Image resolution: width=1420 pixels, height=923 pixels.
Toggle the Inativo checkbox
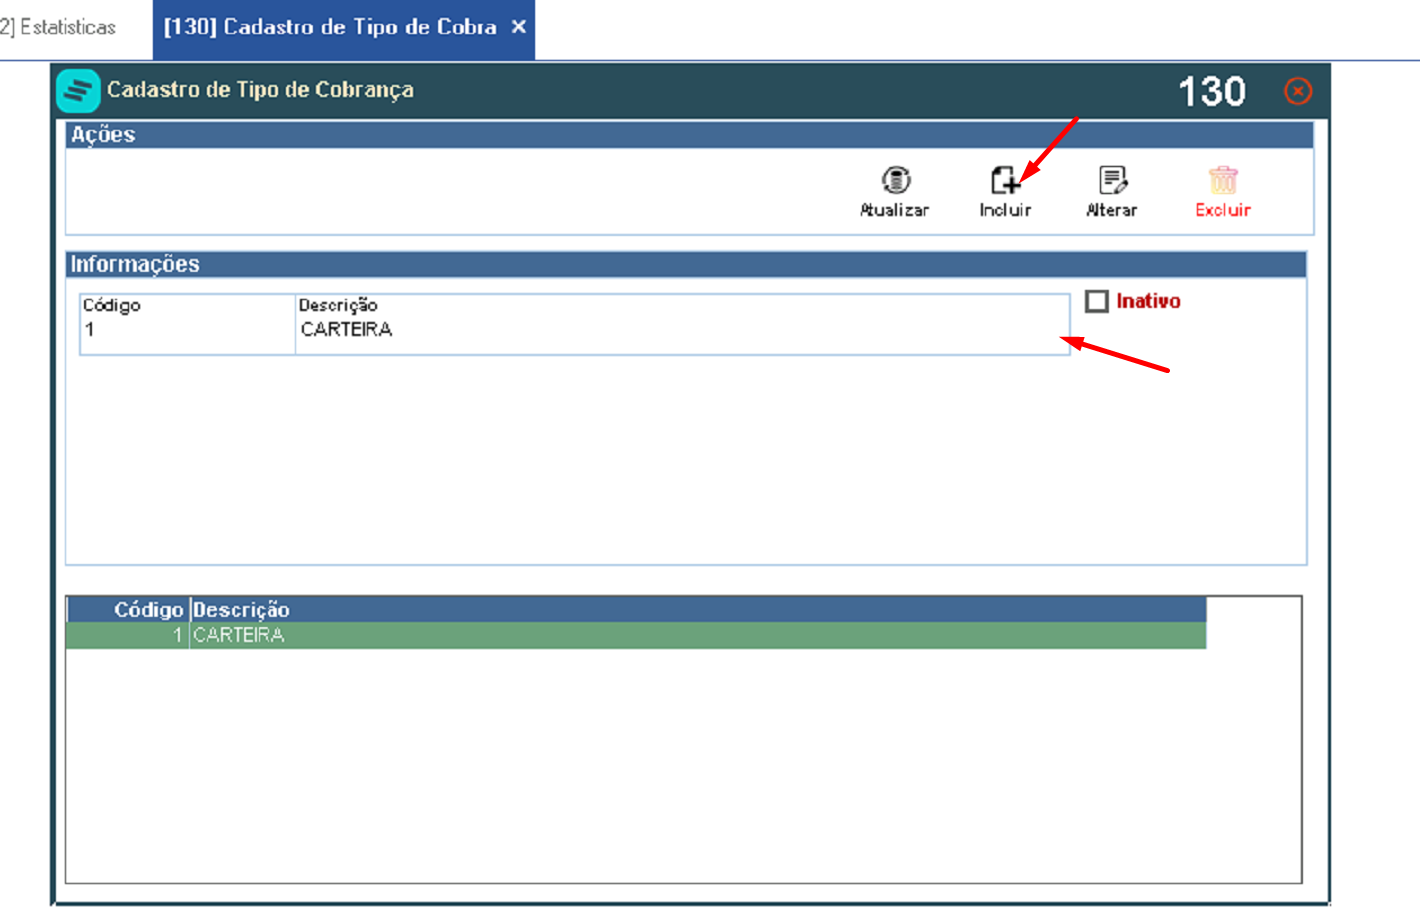click(x=1097, y=301)
